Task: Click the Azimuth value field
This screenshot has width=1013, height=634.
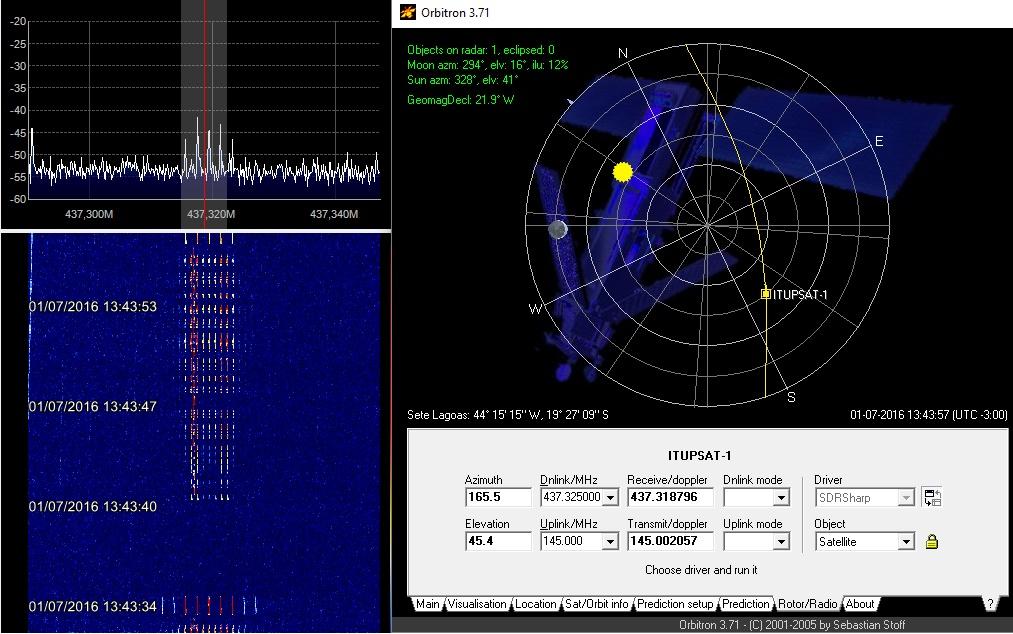Action: (497, 497)
